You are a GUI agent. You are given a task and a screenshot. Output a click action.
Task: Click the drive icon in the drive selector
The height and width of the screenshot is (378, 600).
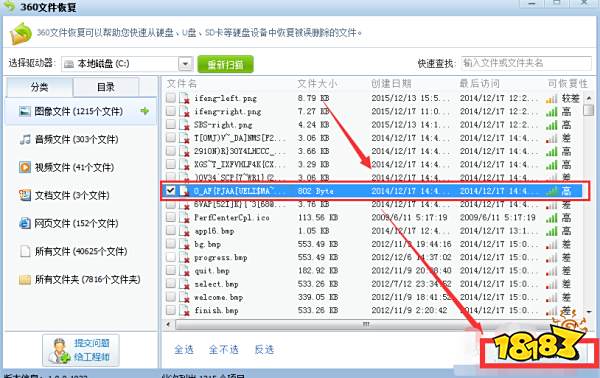pos(69,64)
